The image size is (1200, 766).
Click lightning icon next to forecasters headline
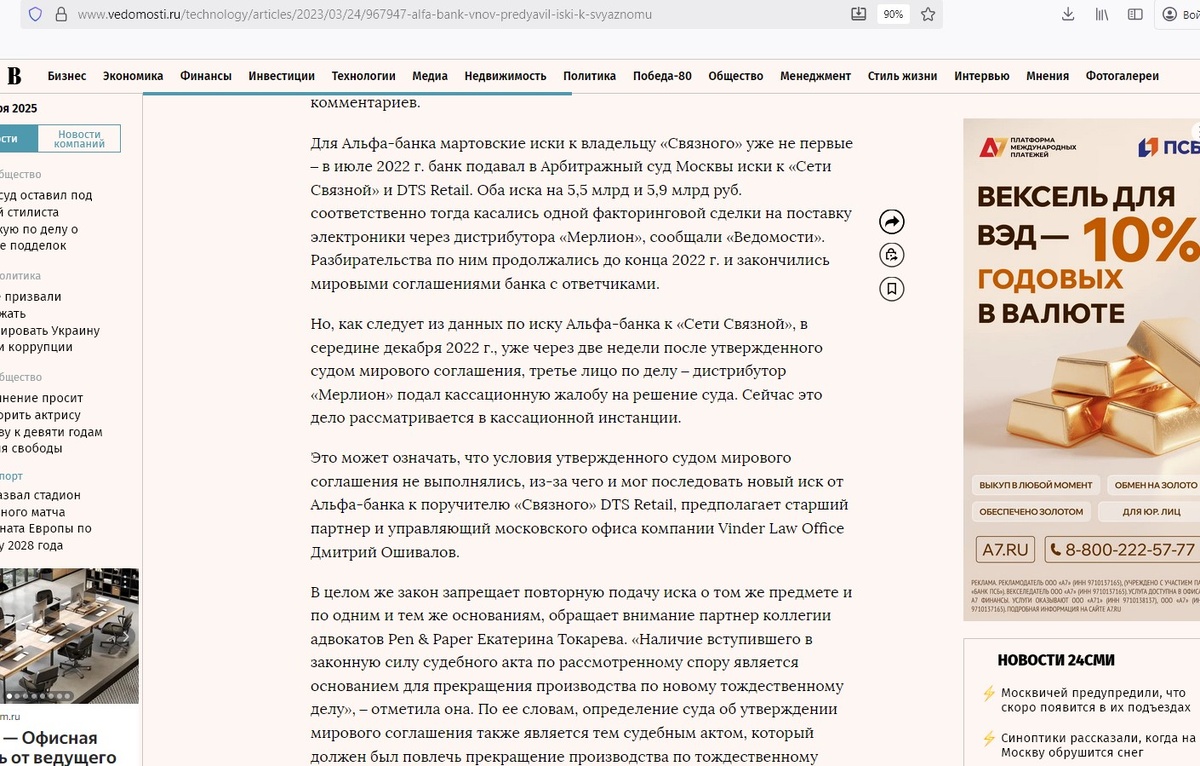988,740
